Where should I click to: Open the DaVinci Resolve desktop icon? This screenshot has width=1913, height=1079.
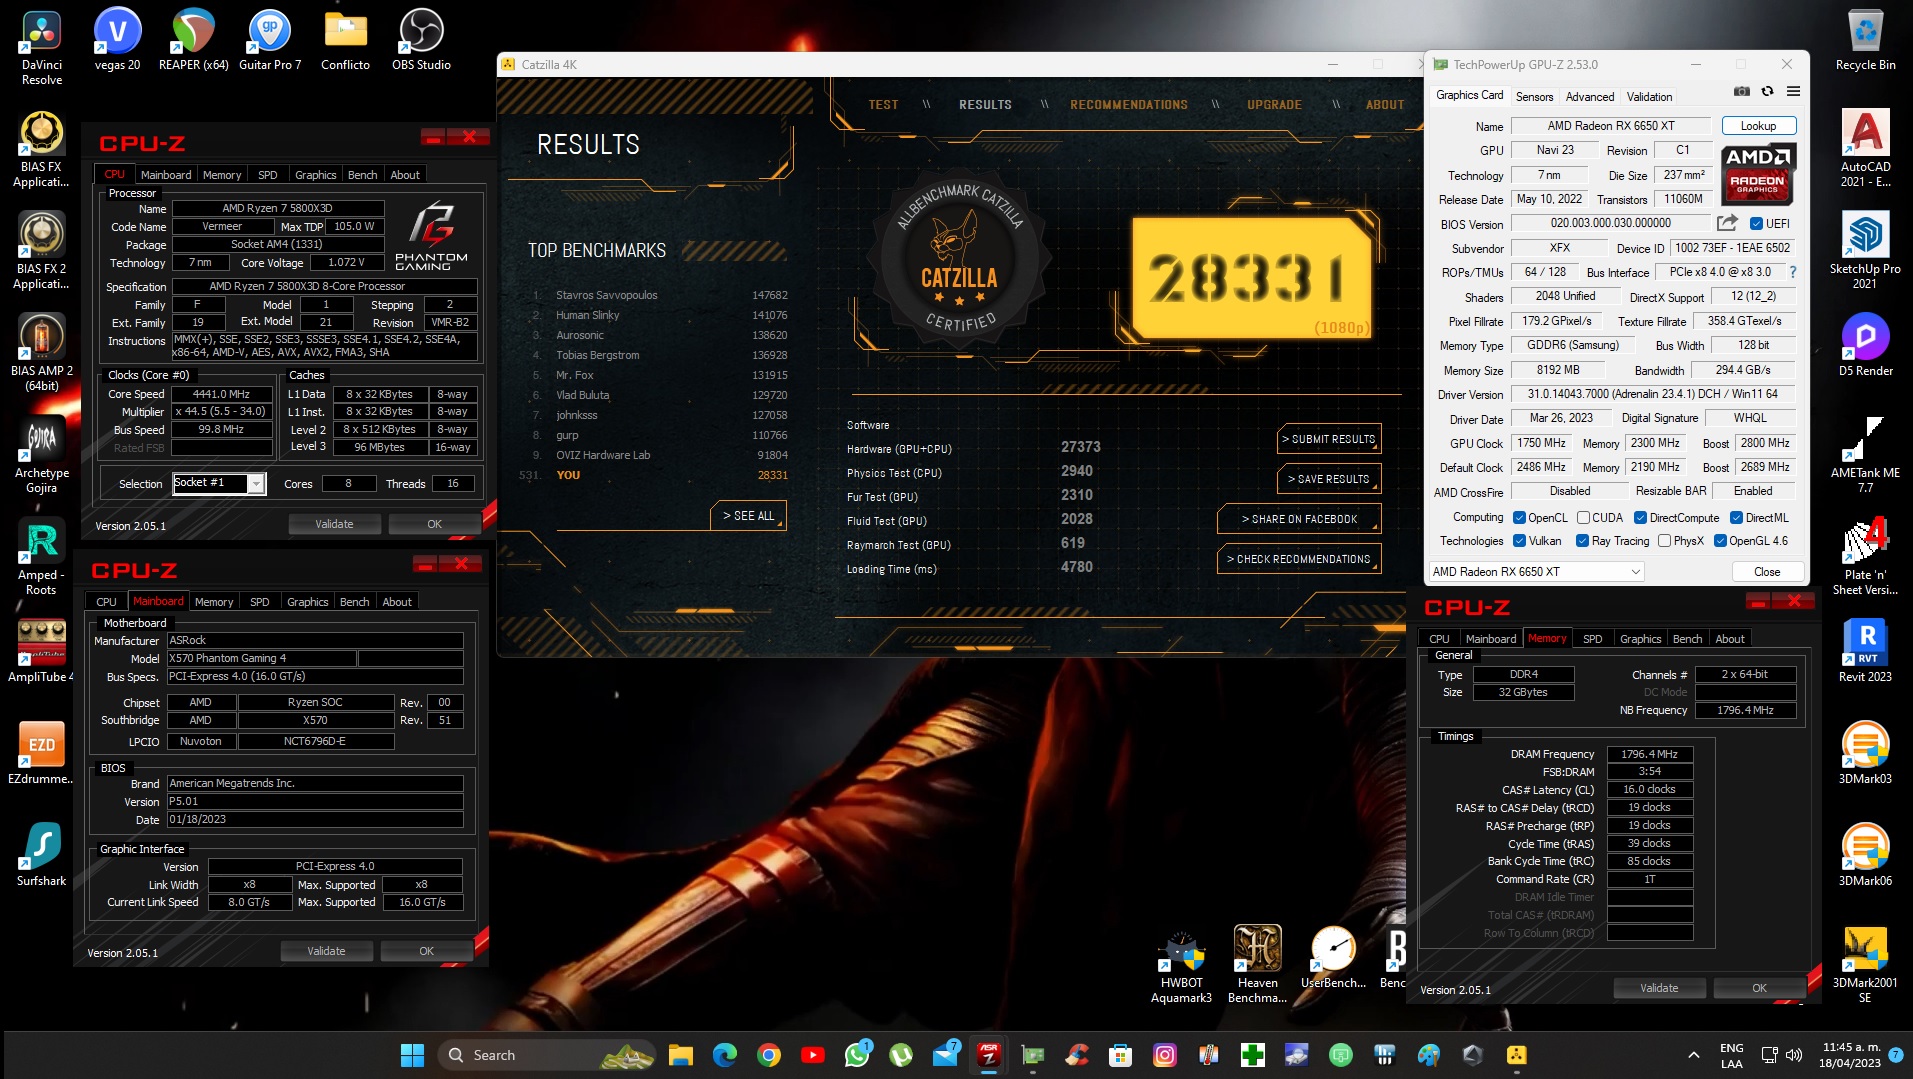coord(42,46)
